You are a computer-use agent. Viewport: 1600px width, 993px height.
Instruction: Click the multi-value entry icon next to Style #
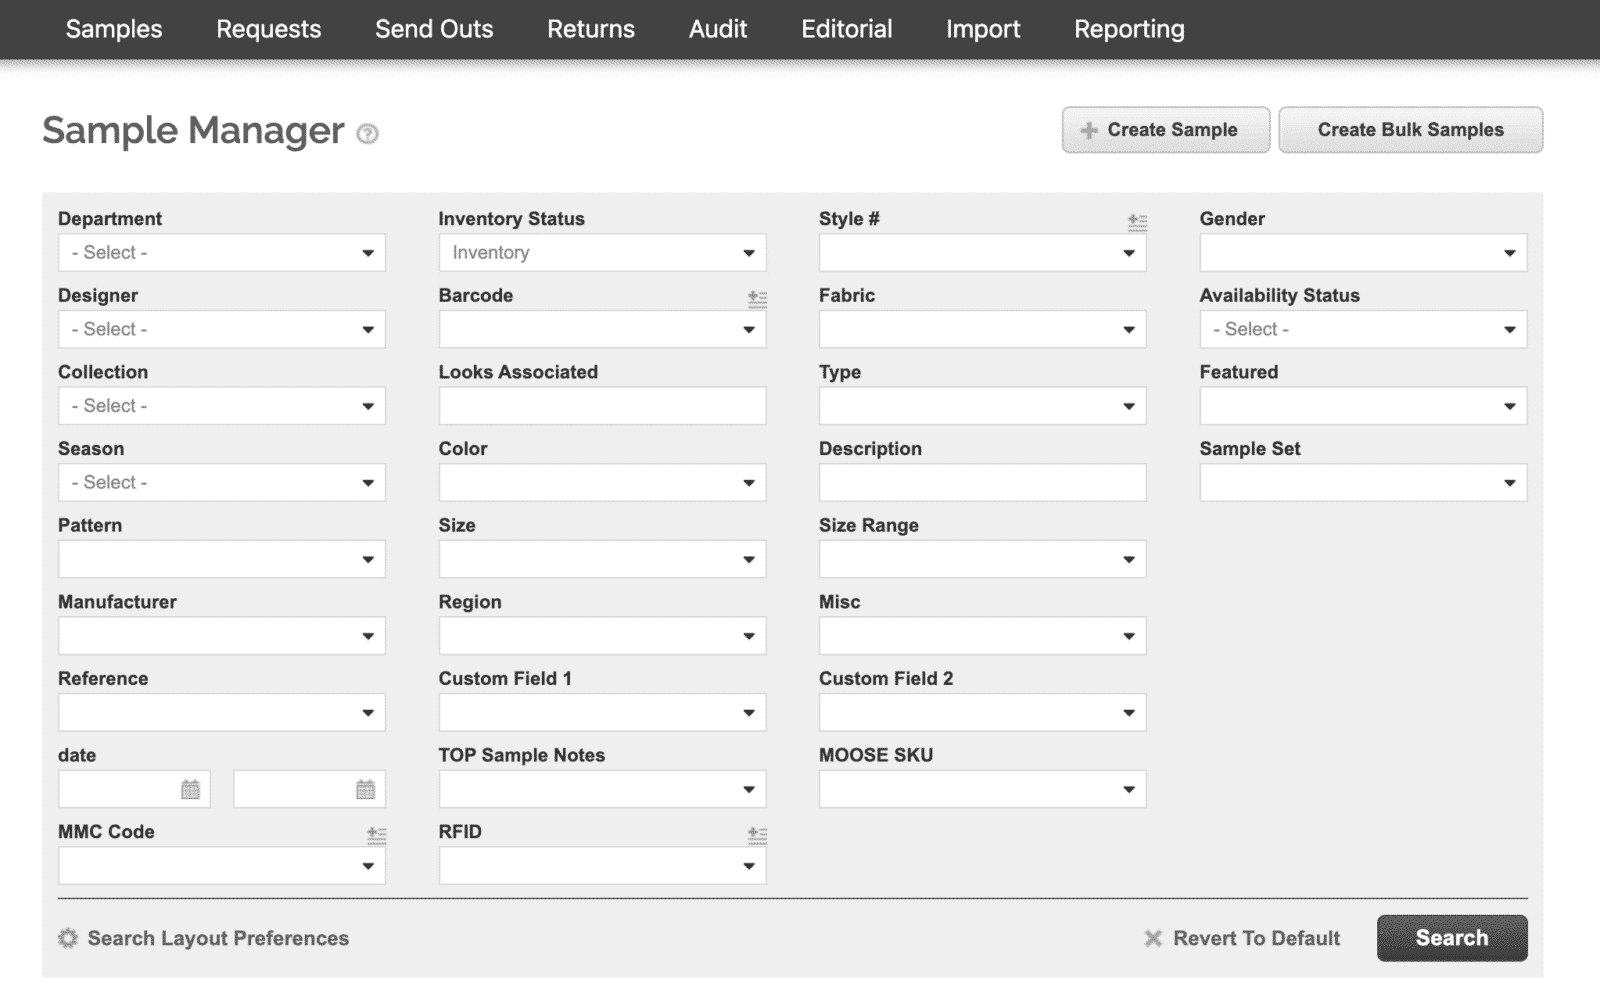(x=1136, y=222)
